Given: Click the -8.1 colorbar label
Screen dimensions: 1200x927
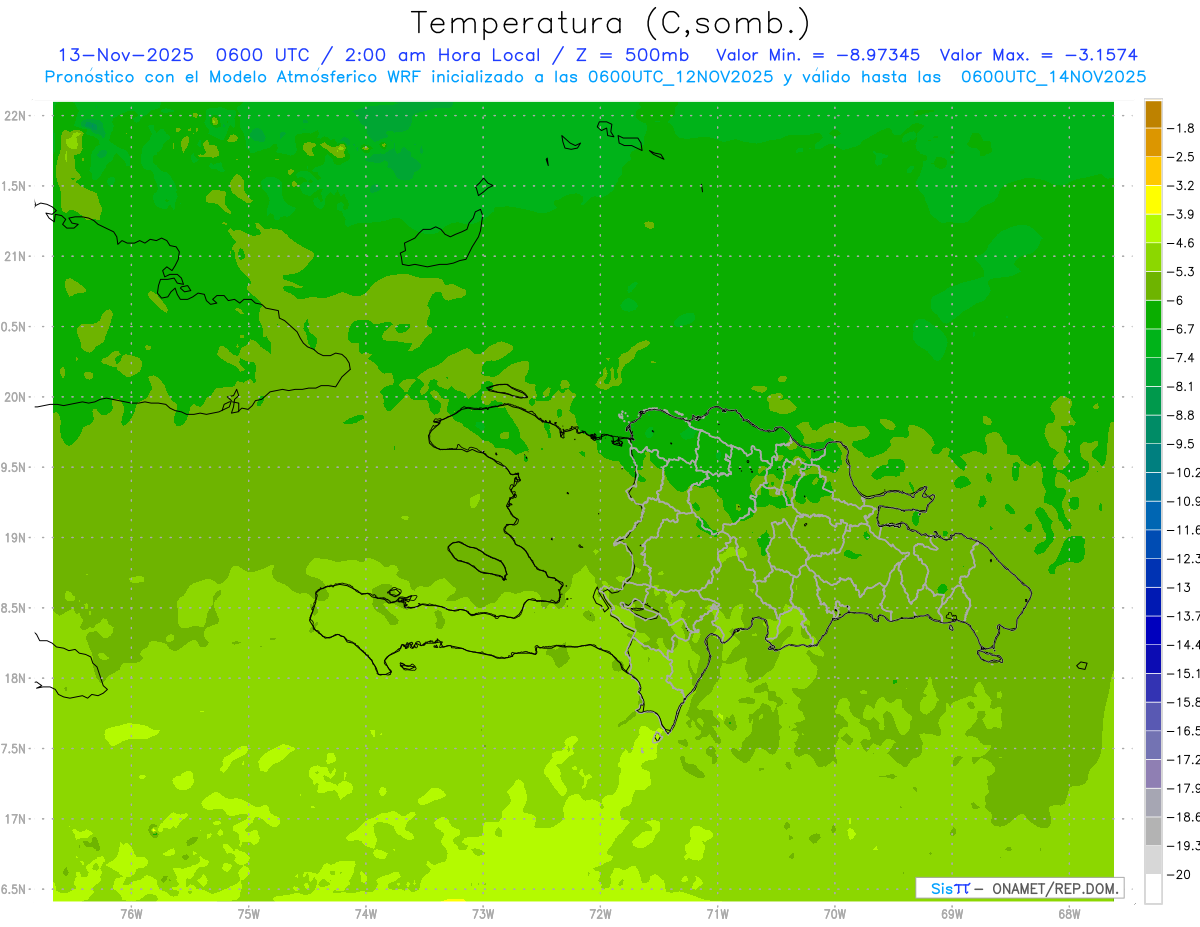Looking at the screenshot, I should tap(1182, 386).
